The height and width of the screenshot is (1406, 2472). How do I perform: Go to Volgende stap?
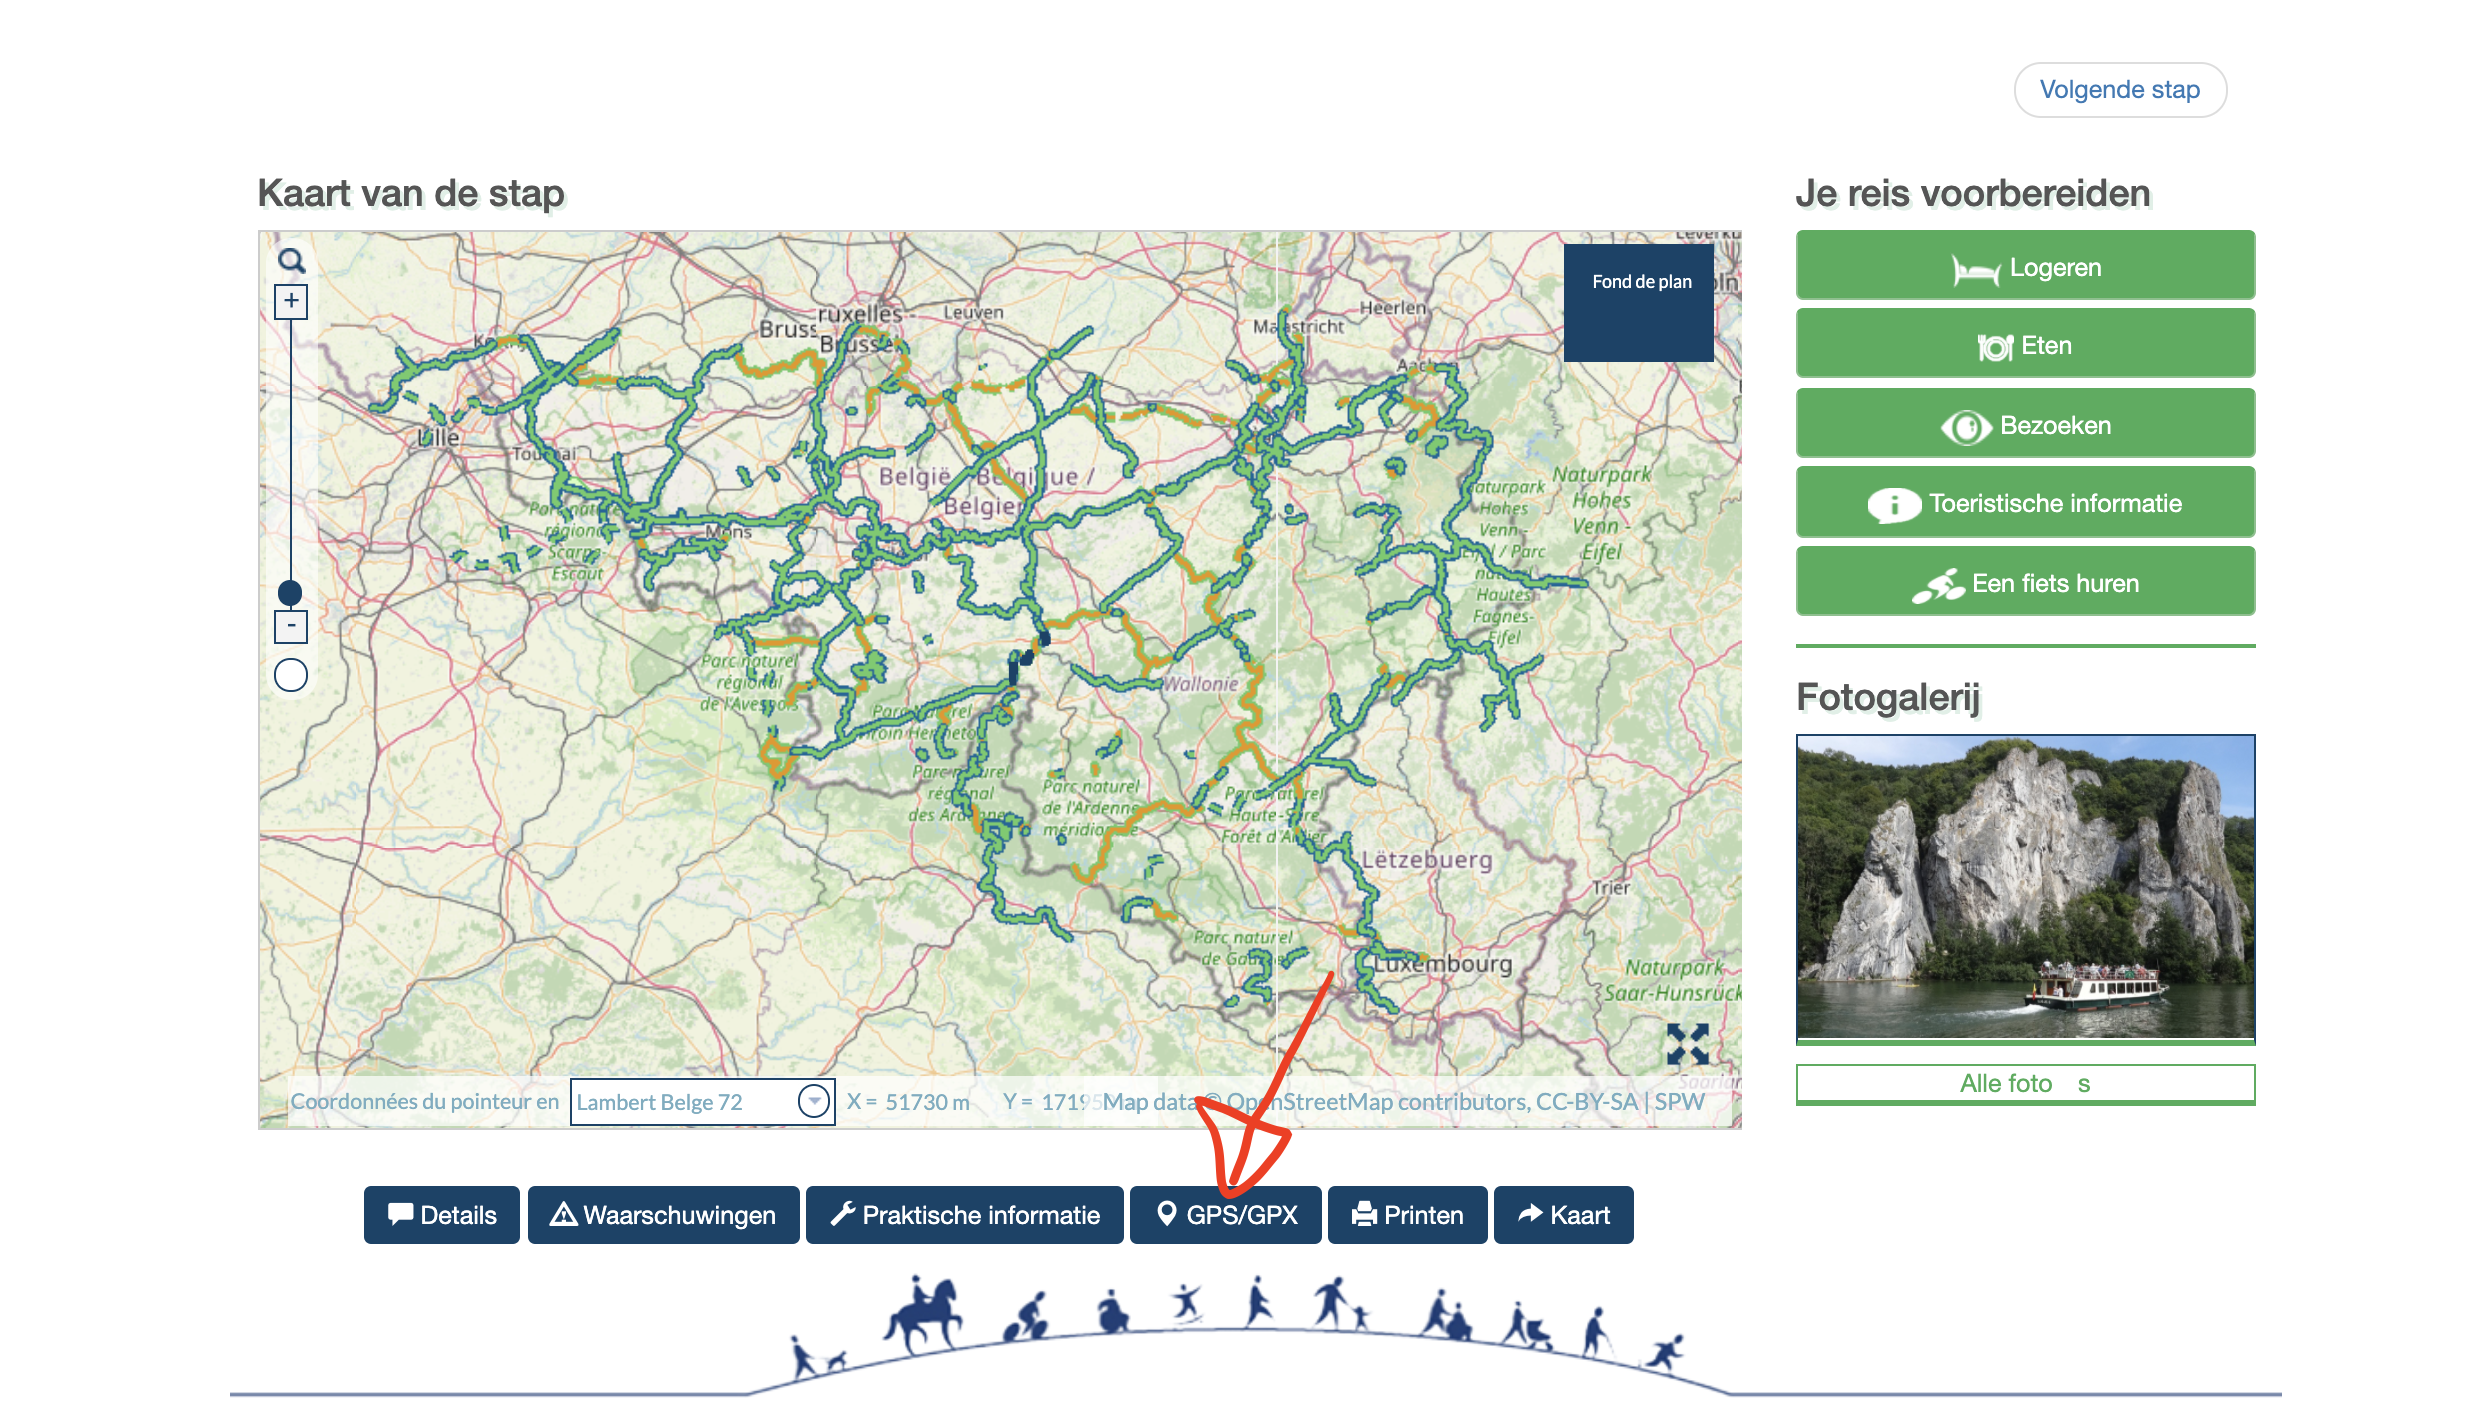(2119, 90)
